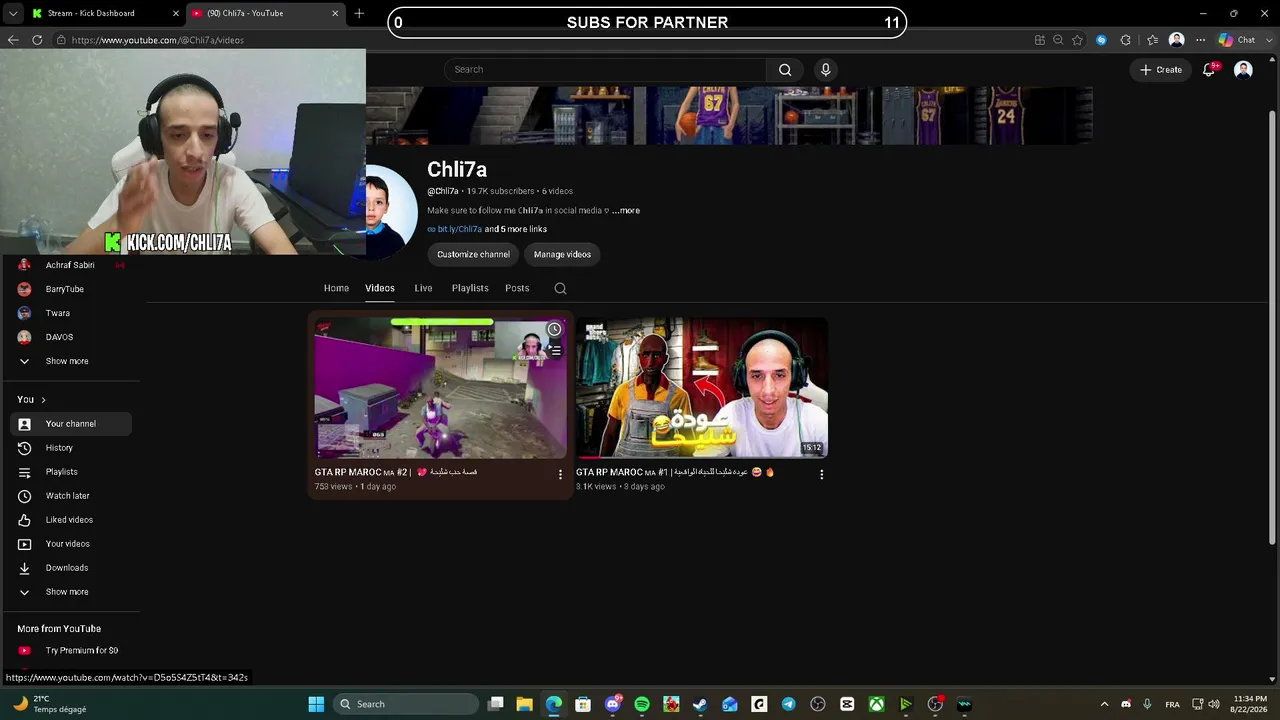This screenshot has height=720, width=1280.
Task: Open a new browser tab
Action: (359, 13)
